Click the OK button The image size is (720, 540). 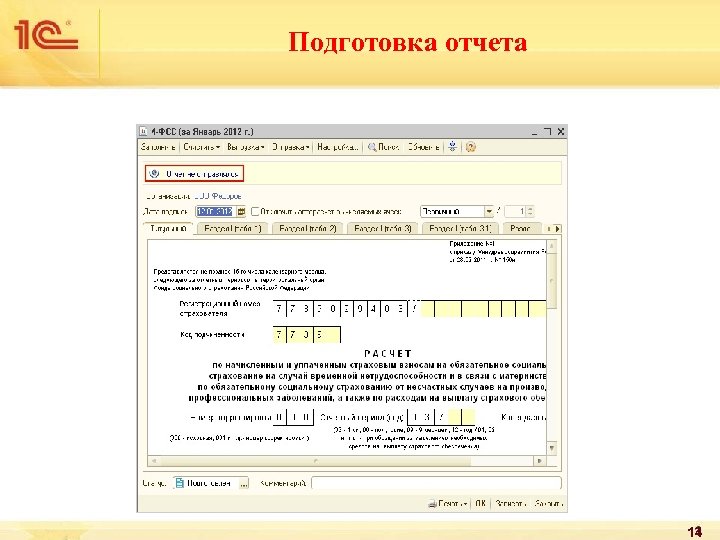[x=480, y=504]
